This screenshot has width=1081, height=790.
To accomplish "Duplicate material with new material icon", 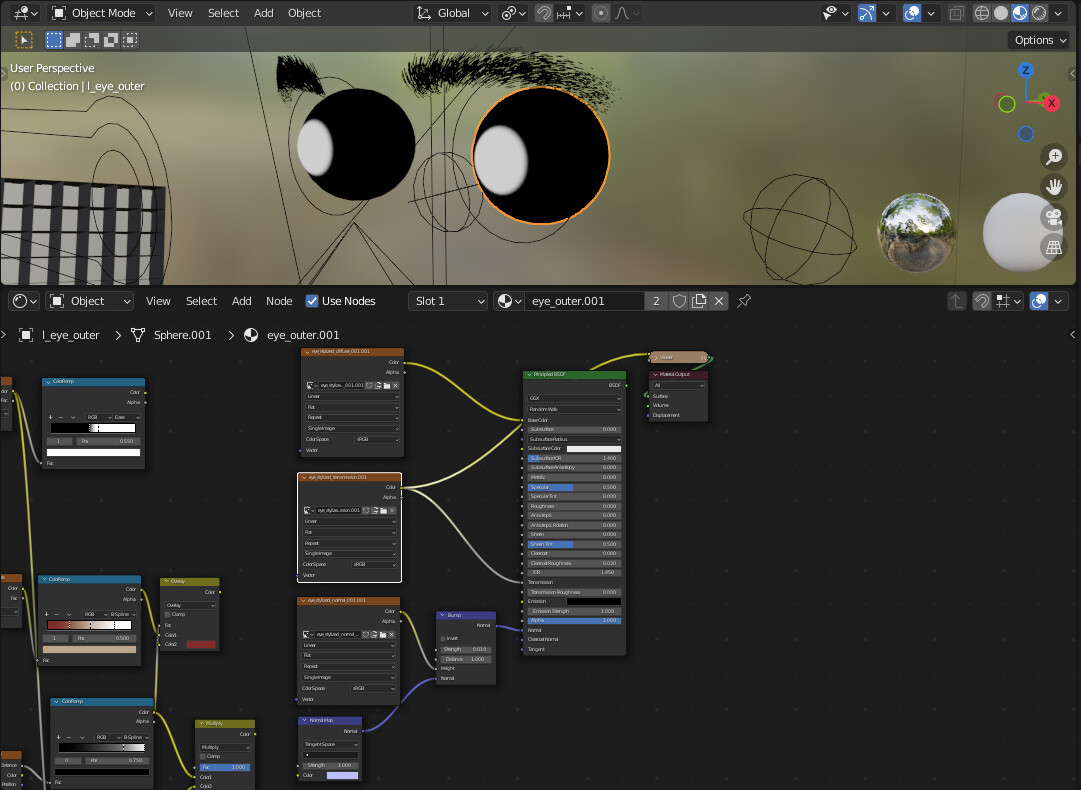I will click(x=699, y=301).
